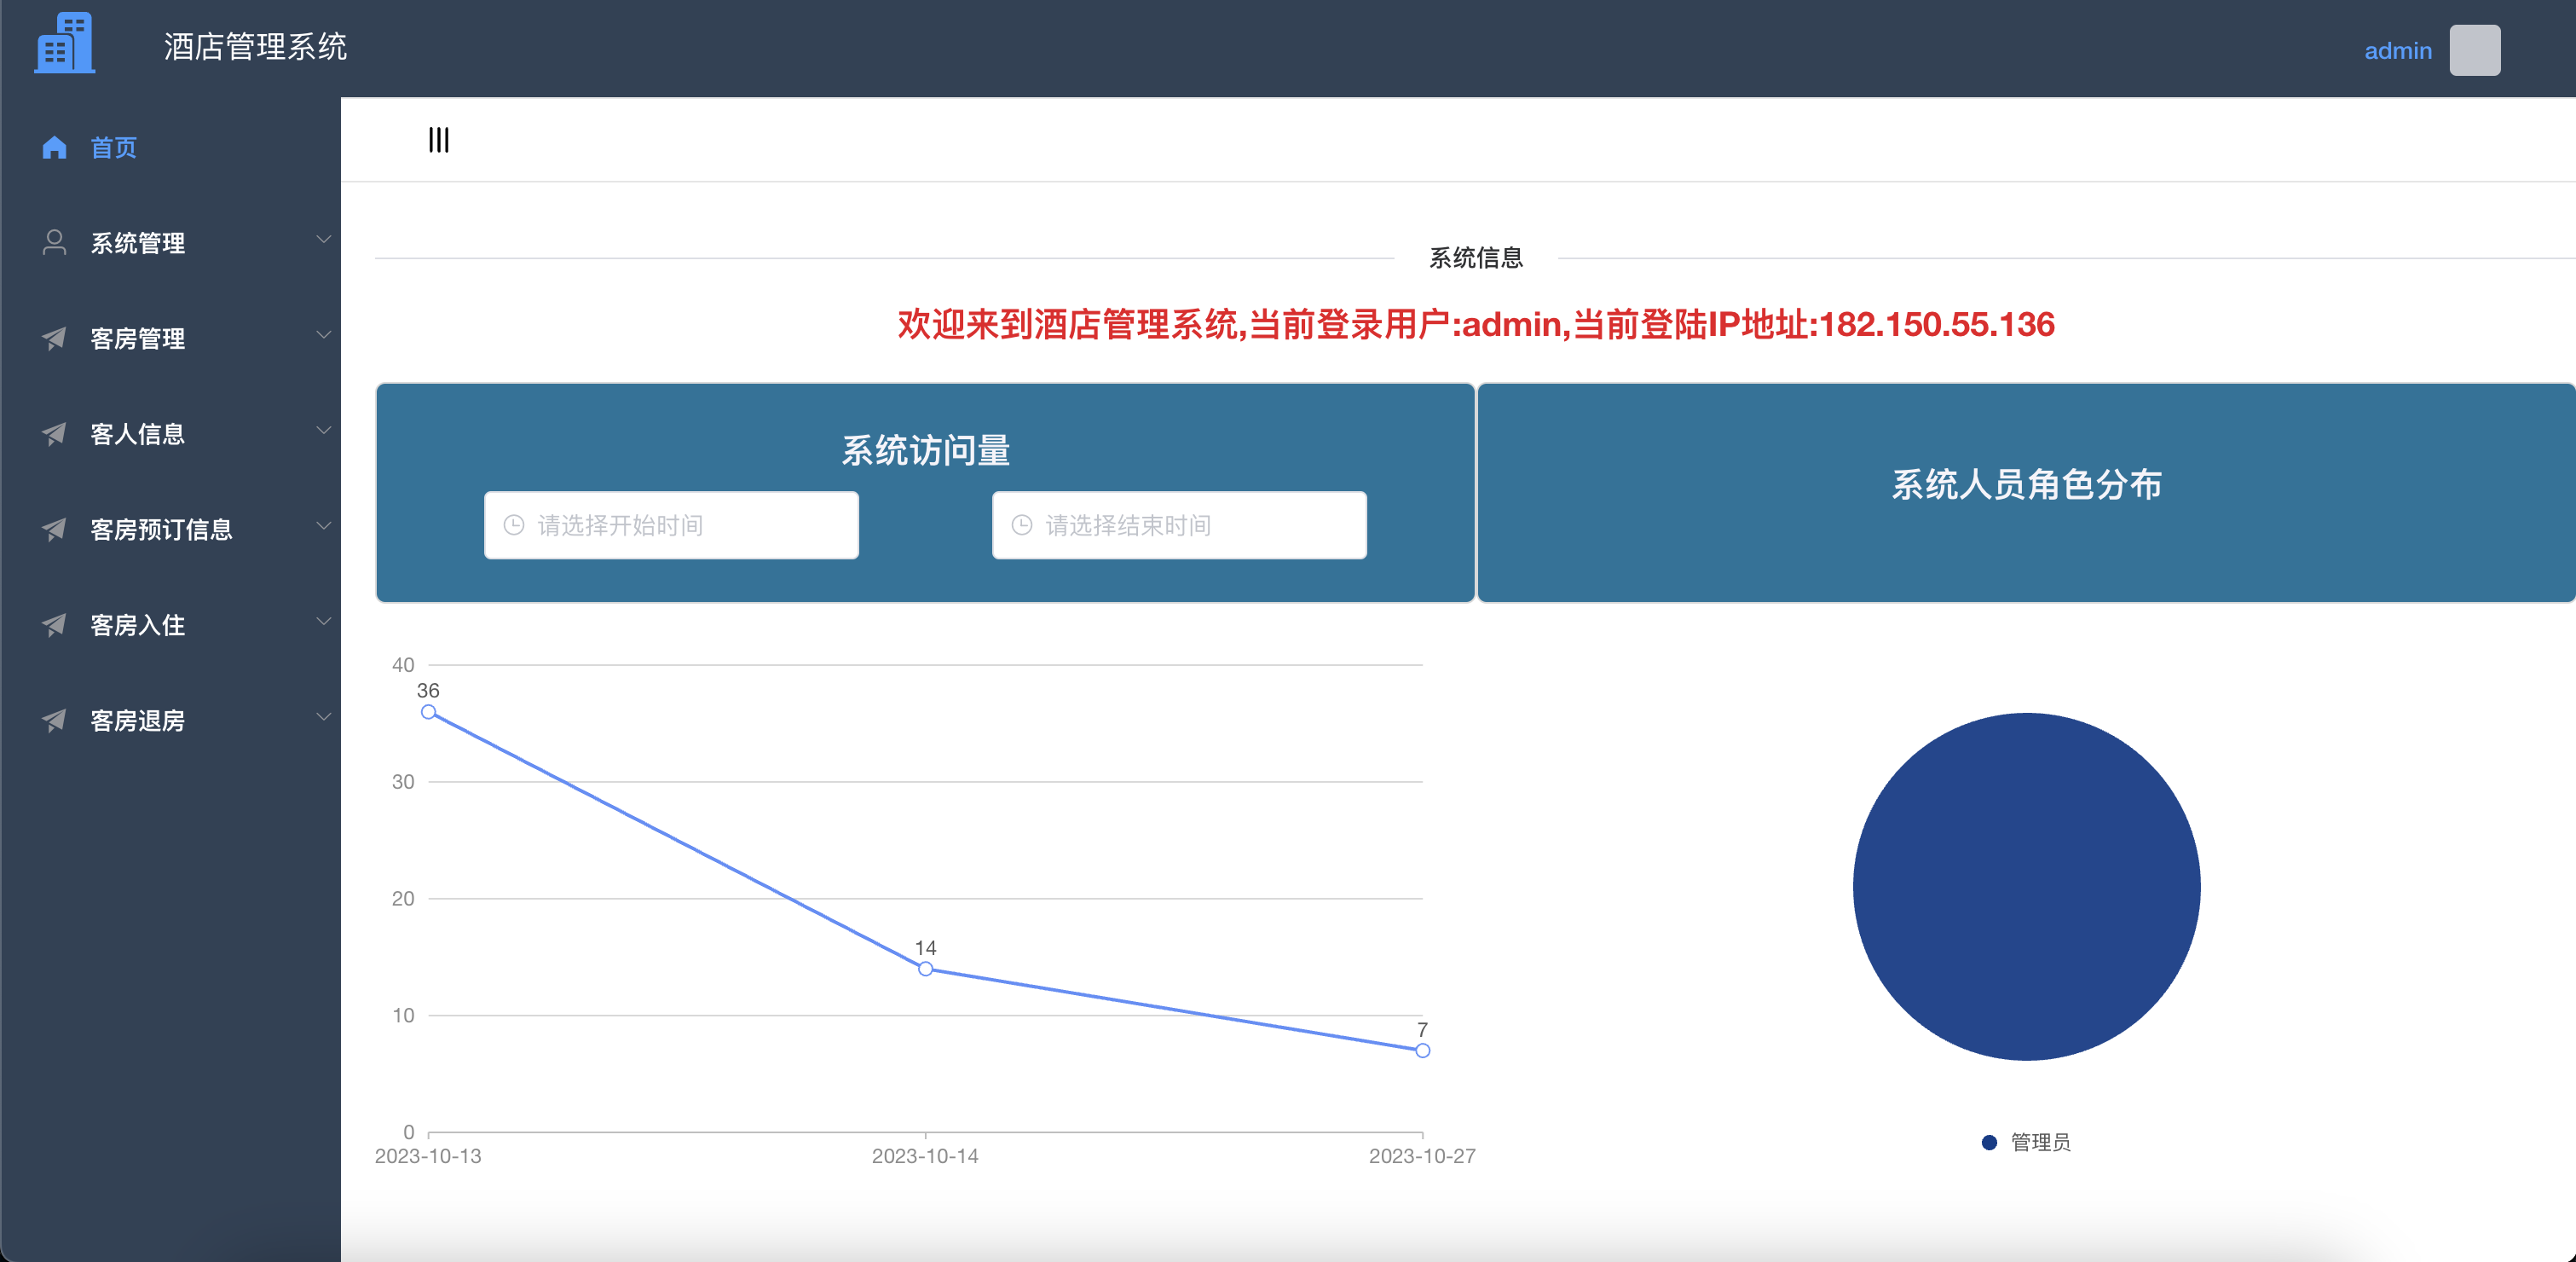
Task: Click the data point labeled 36 on the line chart
Action: 429,712
